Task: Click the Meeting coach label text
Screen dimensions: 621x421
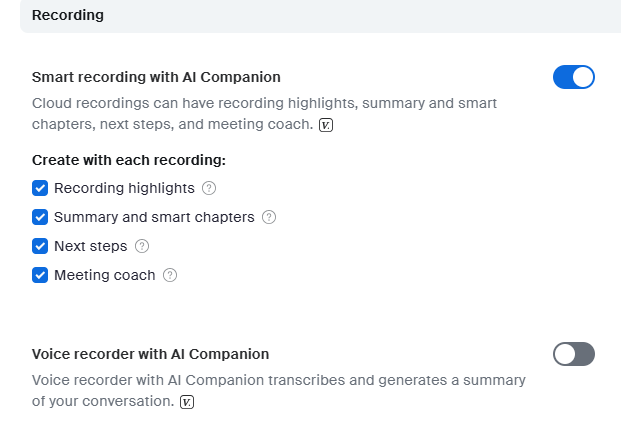Action: pyautogui.click(x=105, y=275)
